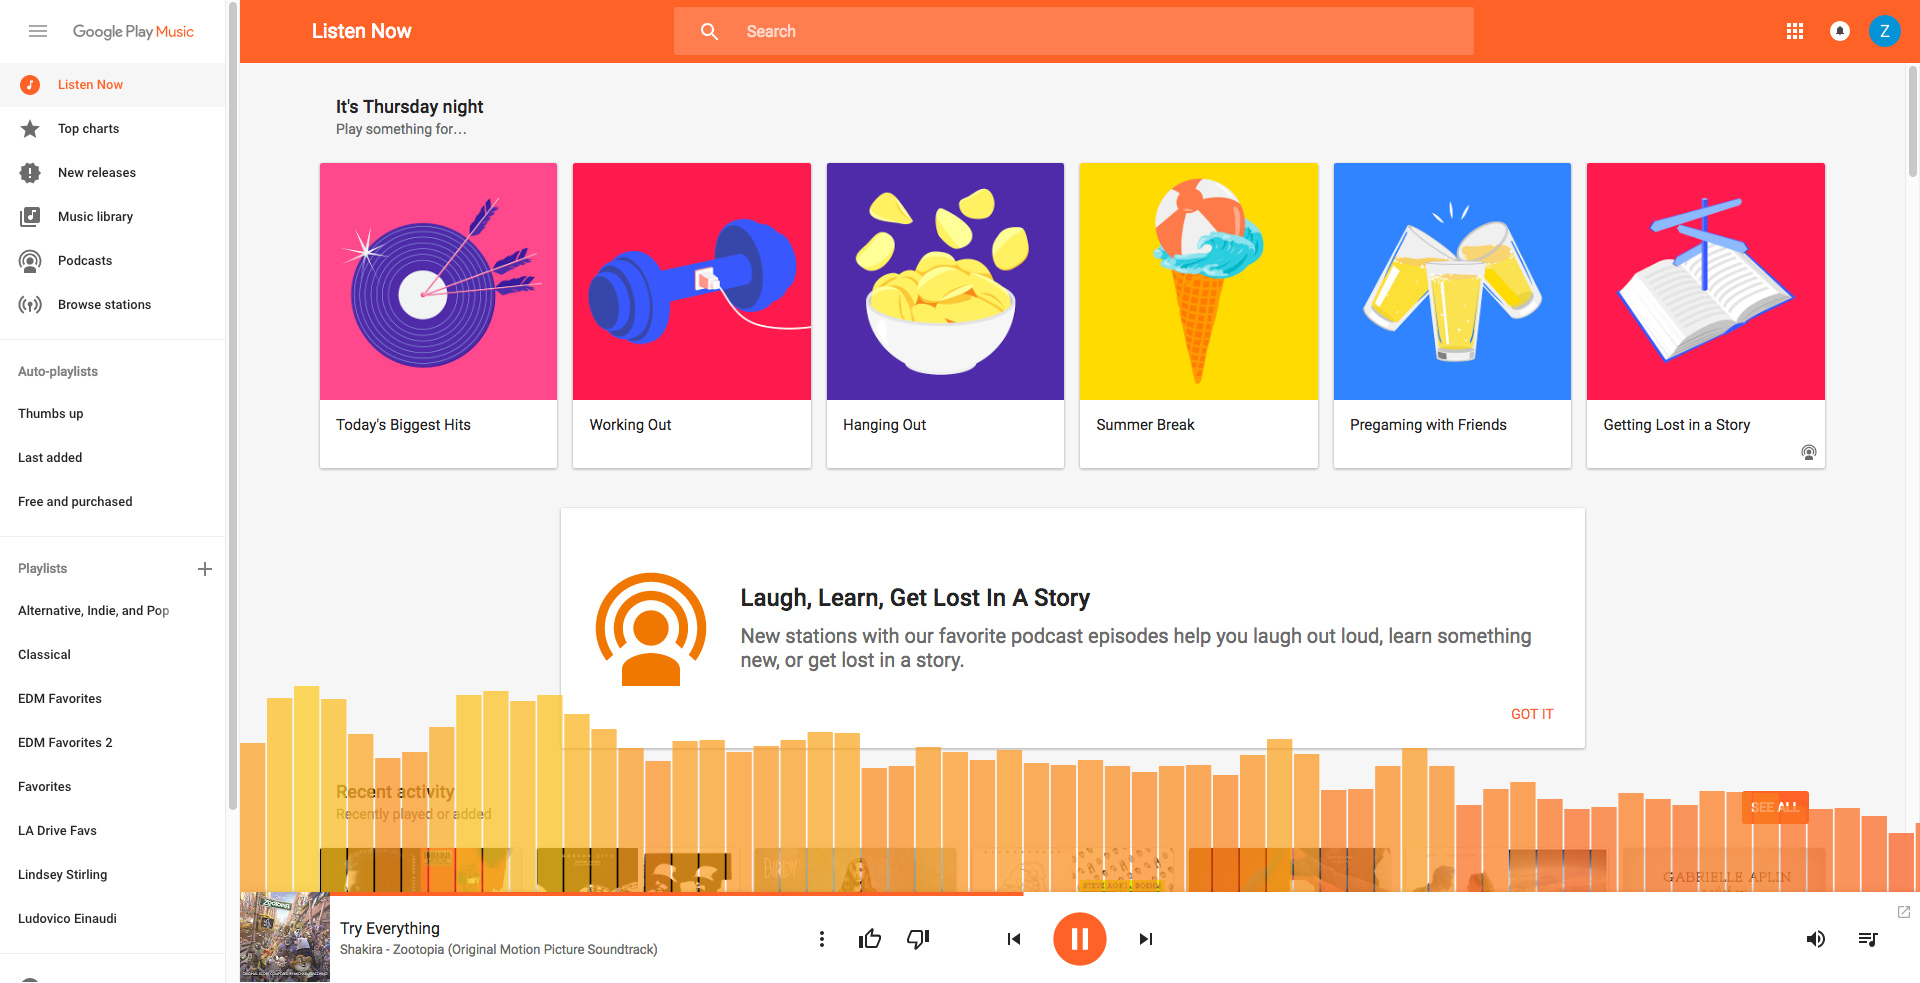Open the hamburger navigation menu
The image size is (1920, 983).
pos(38,31)
